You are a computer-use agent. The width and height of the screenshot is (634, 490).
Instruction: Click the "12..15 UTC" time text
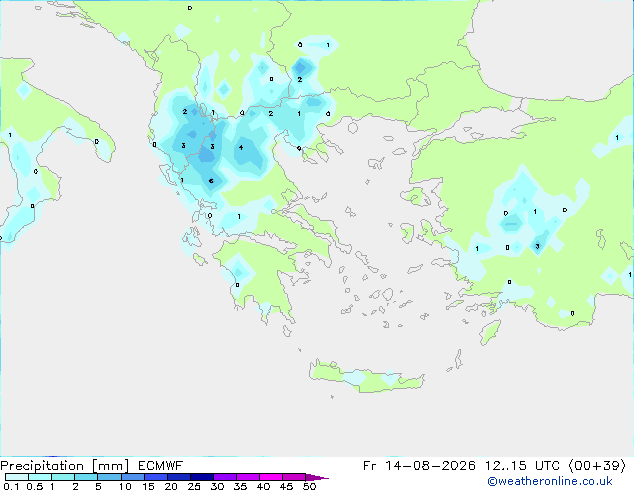pyautogui.click(x=522, y=466)
